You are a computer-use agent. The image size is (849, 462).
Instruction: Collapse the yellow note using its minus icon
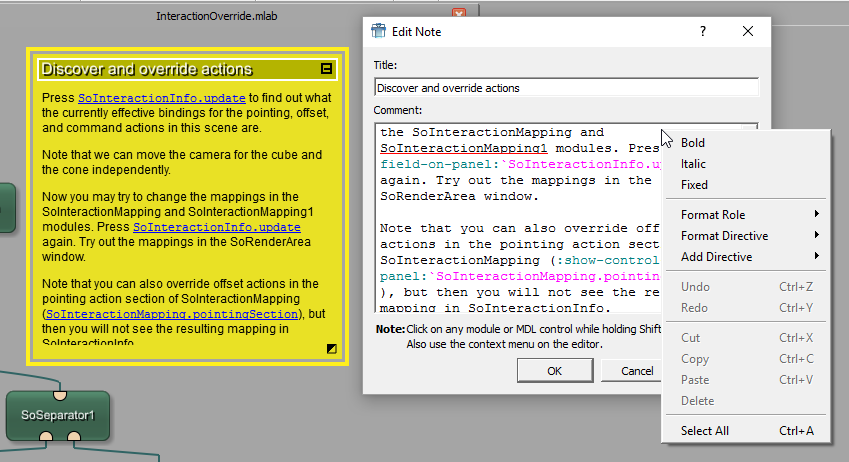coord(326,69)
